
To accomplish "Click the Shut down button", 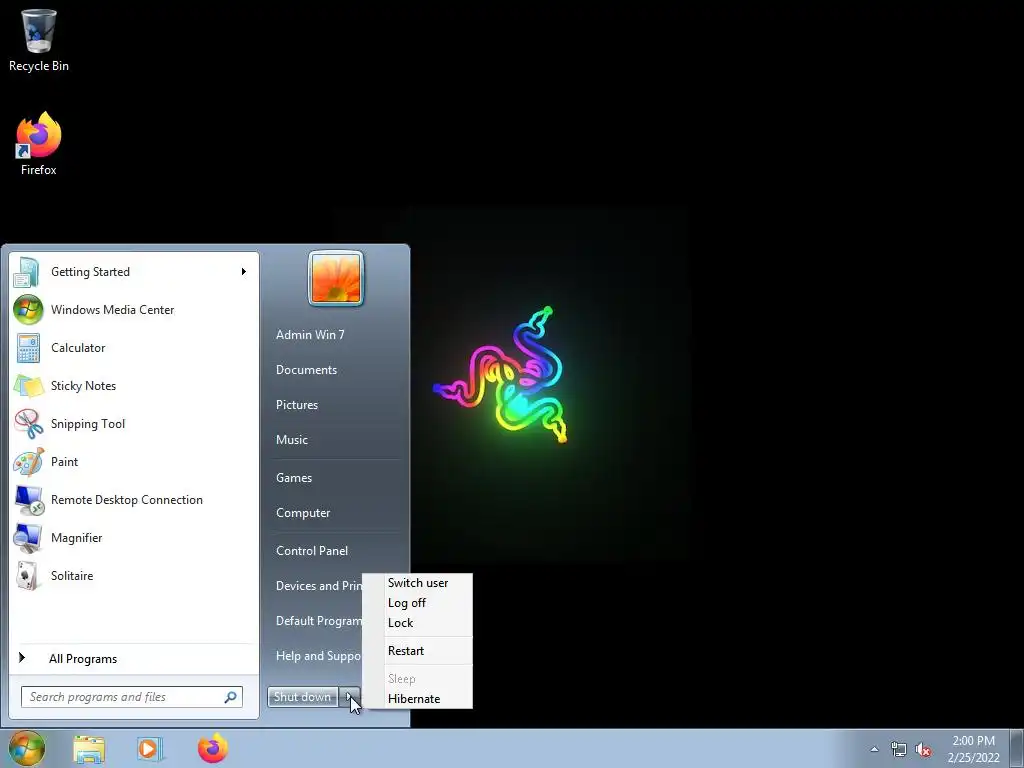I will (x=303, y=697).
